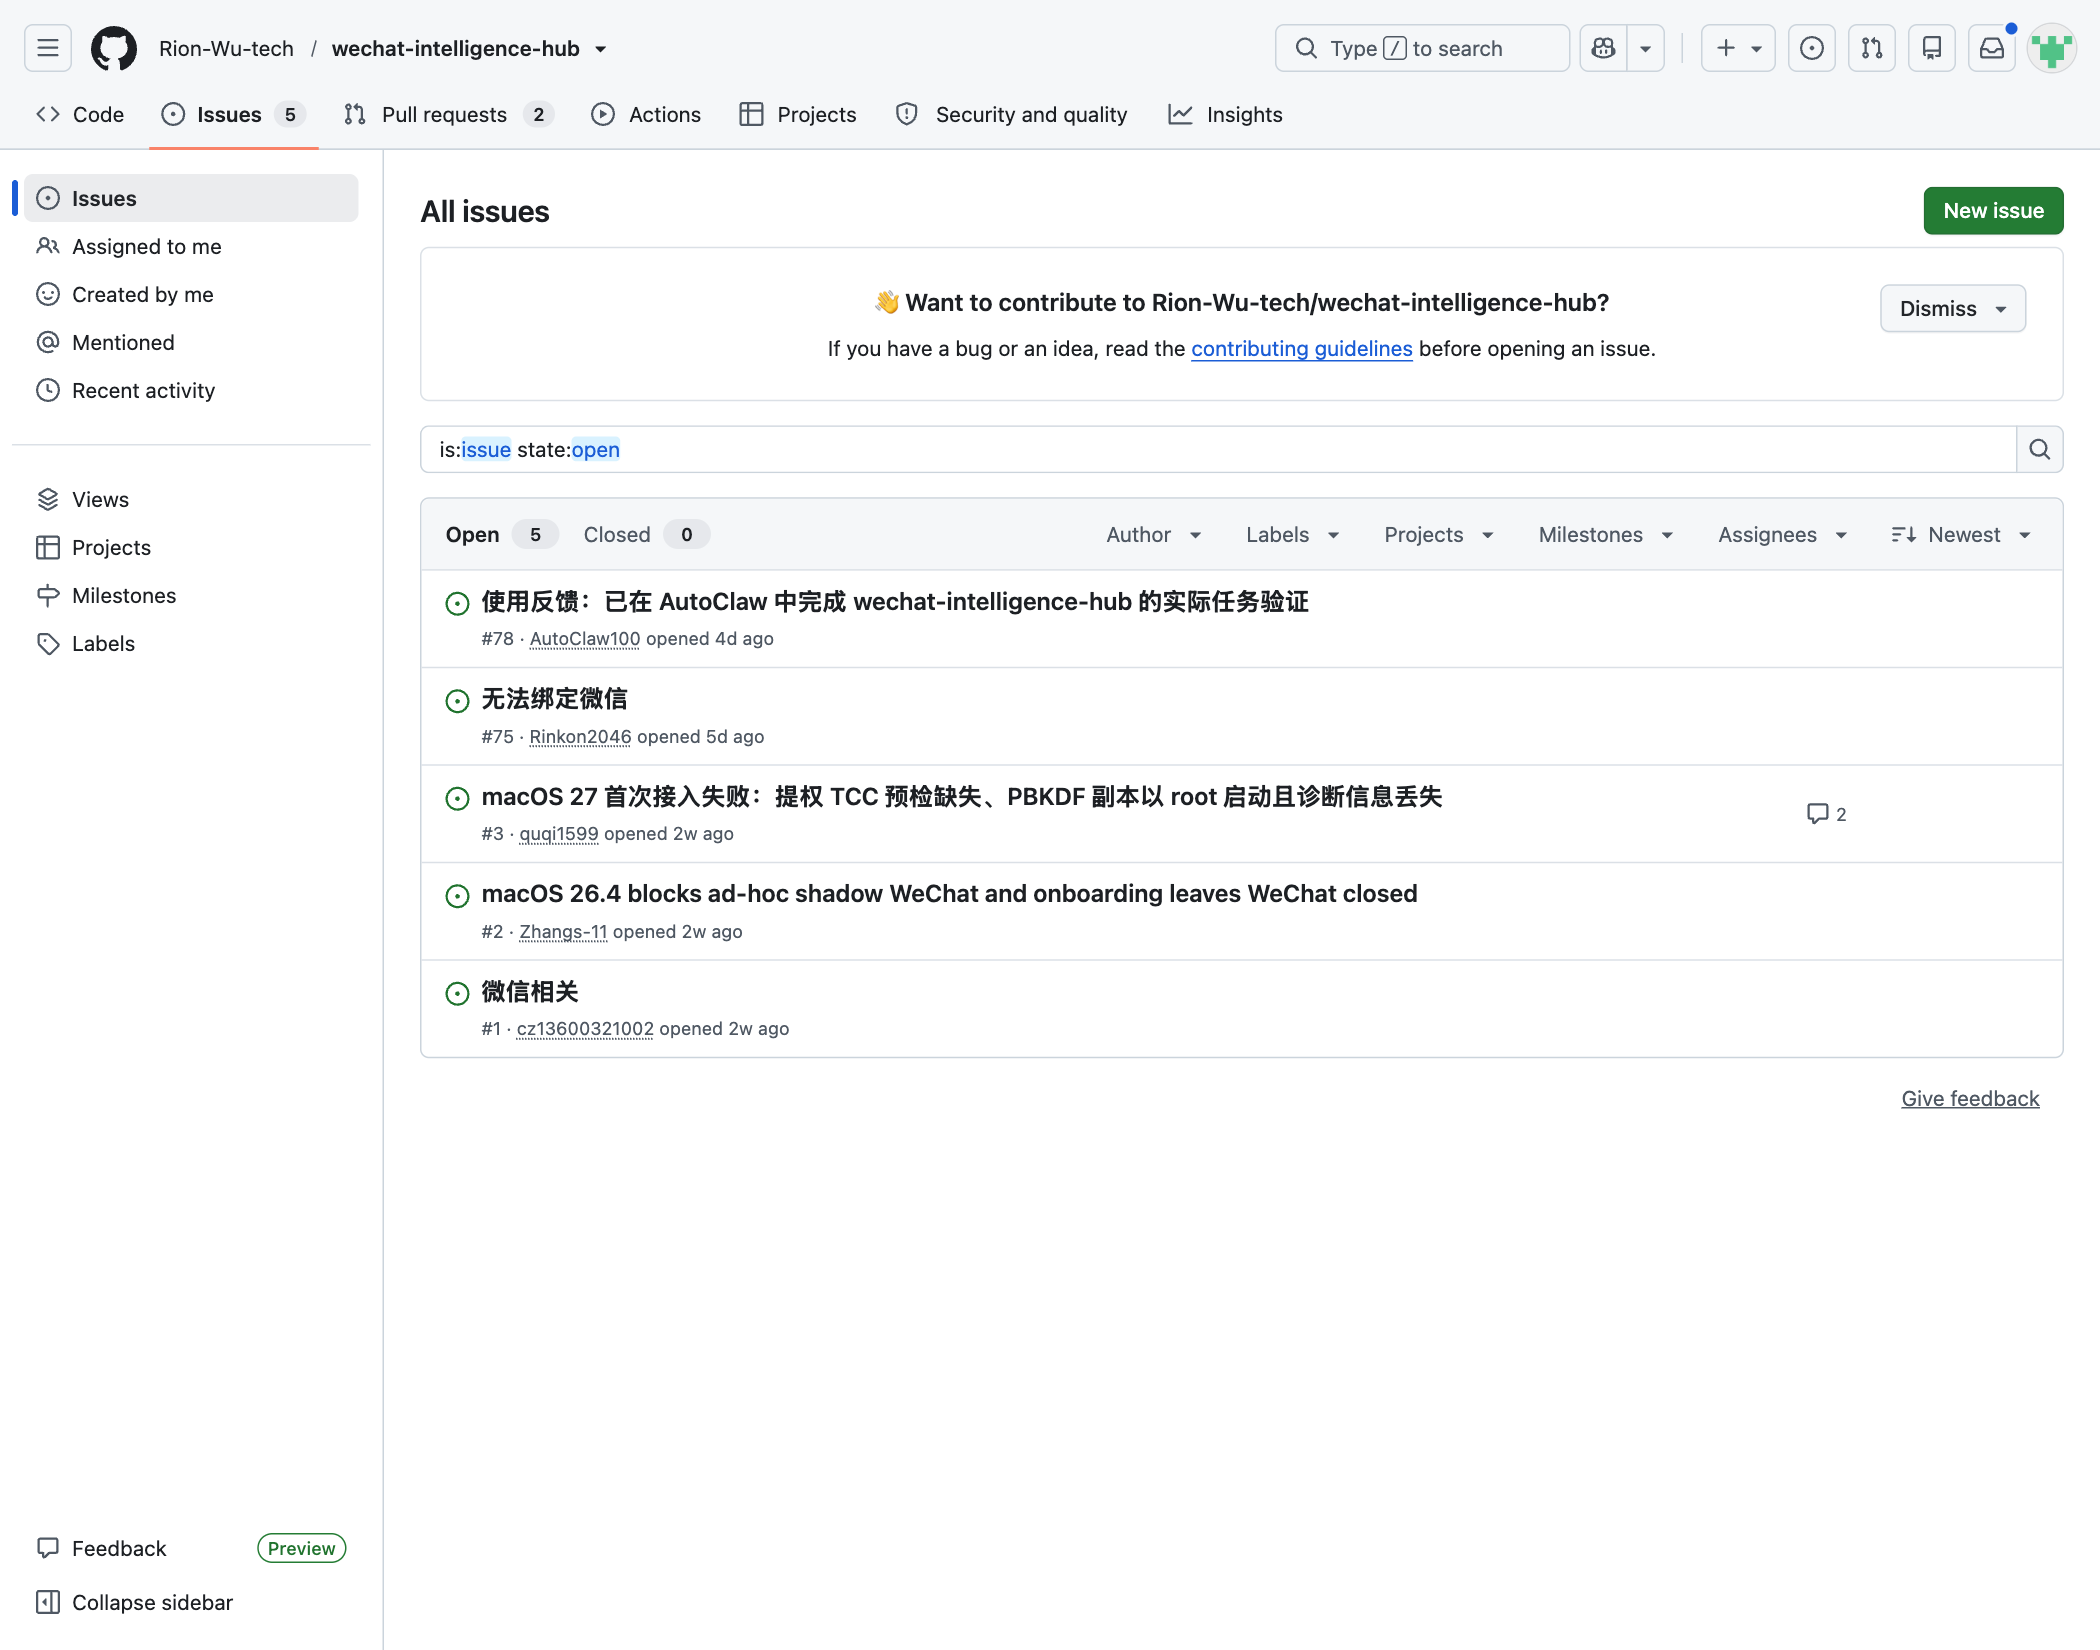Click the comment count icon on issue #3
This screenshot has height=1650, width=2100.
click(x=1826, y=814)
